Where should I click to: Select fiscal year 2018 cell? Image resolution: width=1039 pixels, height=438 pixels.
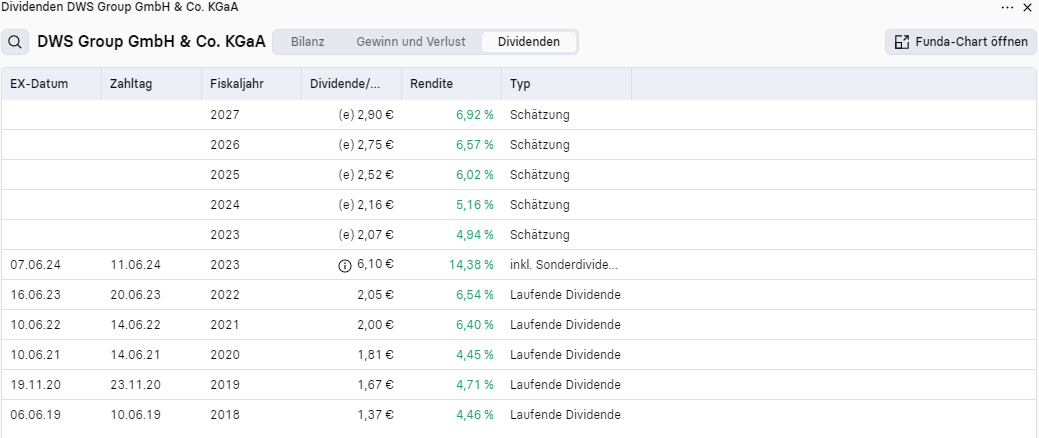point(225,415)
